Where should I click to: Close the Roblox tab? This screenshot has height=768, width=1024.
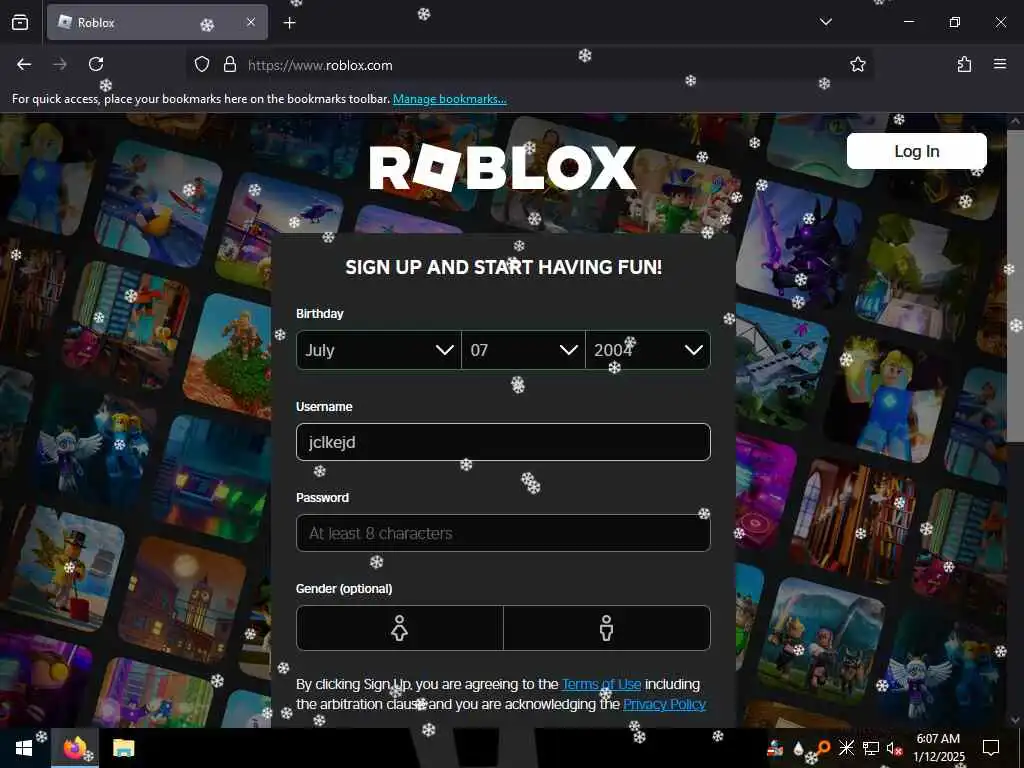coord(251,22)
